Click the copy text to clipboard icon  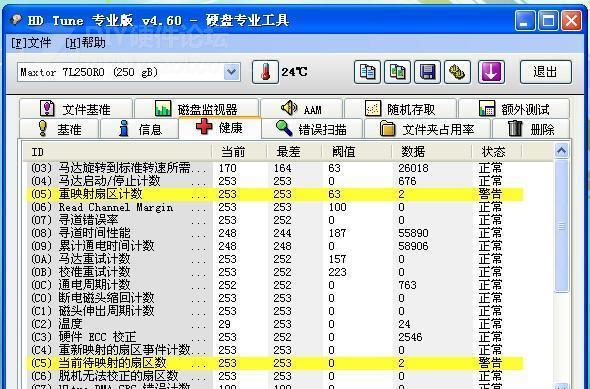pyautogui.click(x=367, y=72)
